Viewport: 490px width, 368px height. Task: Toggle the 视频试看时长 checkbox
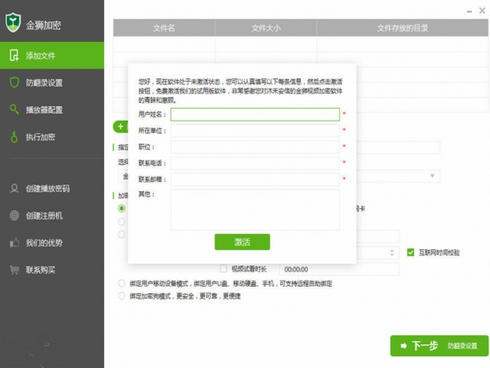[223, 269]
